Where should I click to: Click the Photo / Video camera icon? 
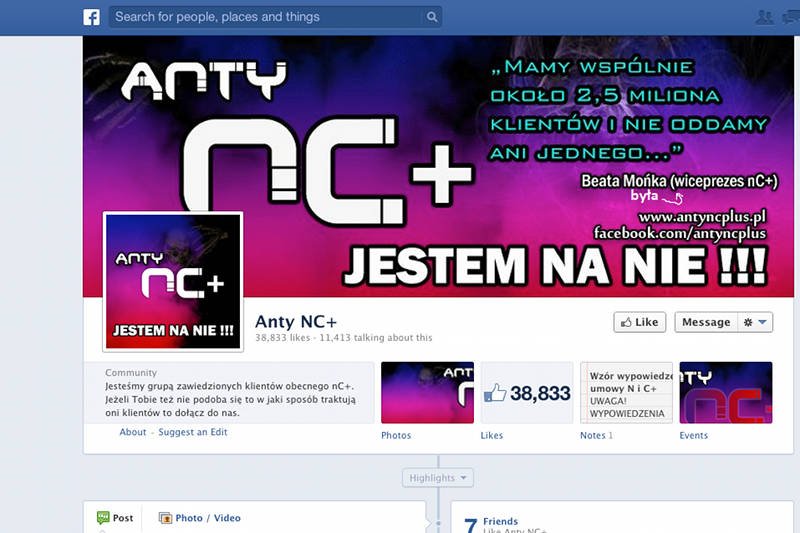click(x=165, y=518)
